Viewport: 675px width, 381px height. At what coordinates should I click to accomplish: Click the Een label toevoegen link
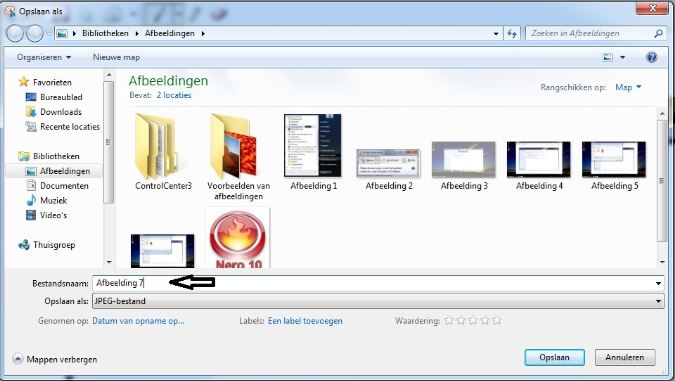click(x=305, y=321)
